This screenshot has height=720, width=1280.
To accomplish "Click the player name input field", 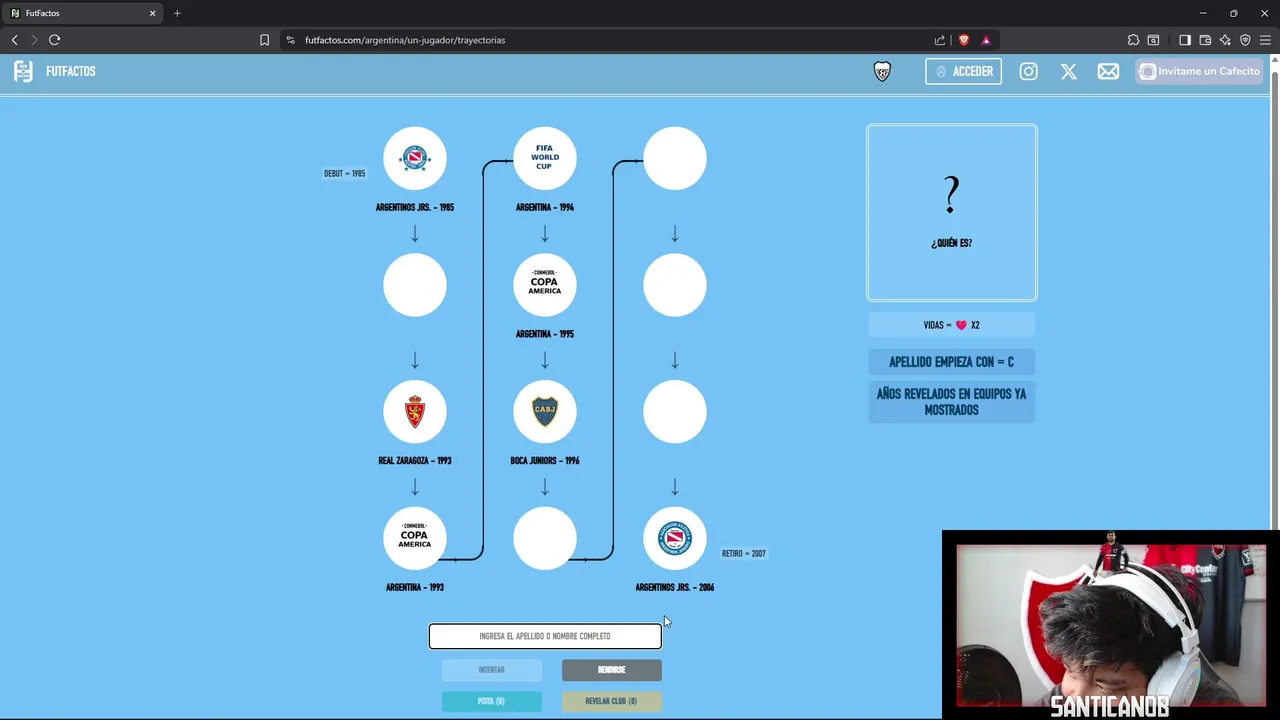I will [545, 636].
